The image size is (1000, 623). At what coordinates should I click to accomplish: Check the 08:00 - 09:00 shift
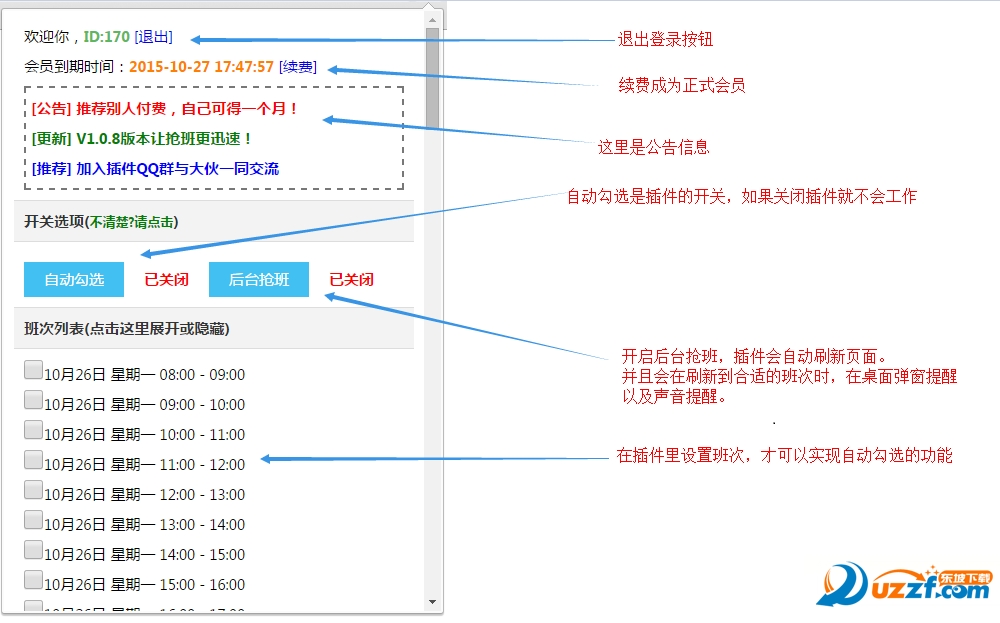click(33, 370)
